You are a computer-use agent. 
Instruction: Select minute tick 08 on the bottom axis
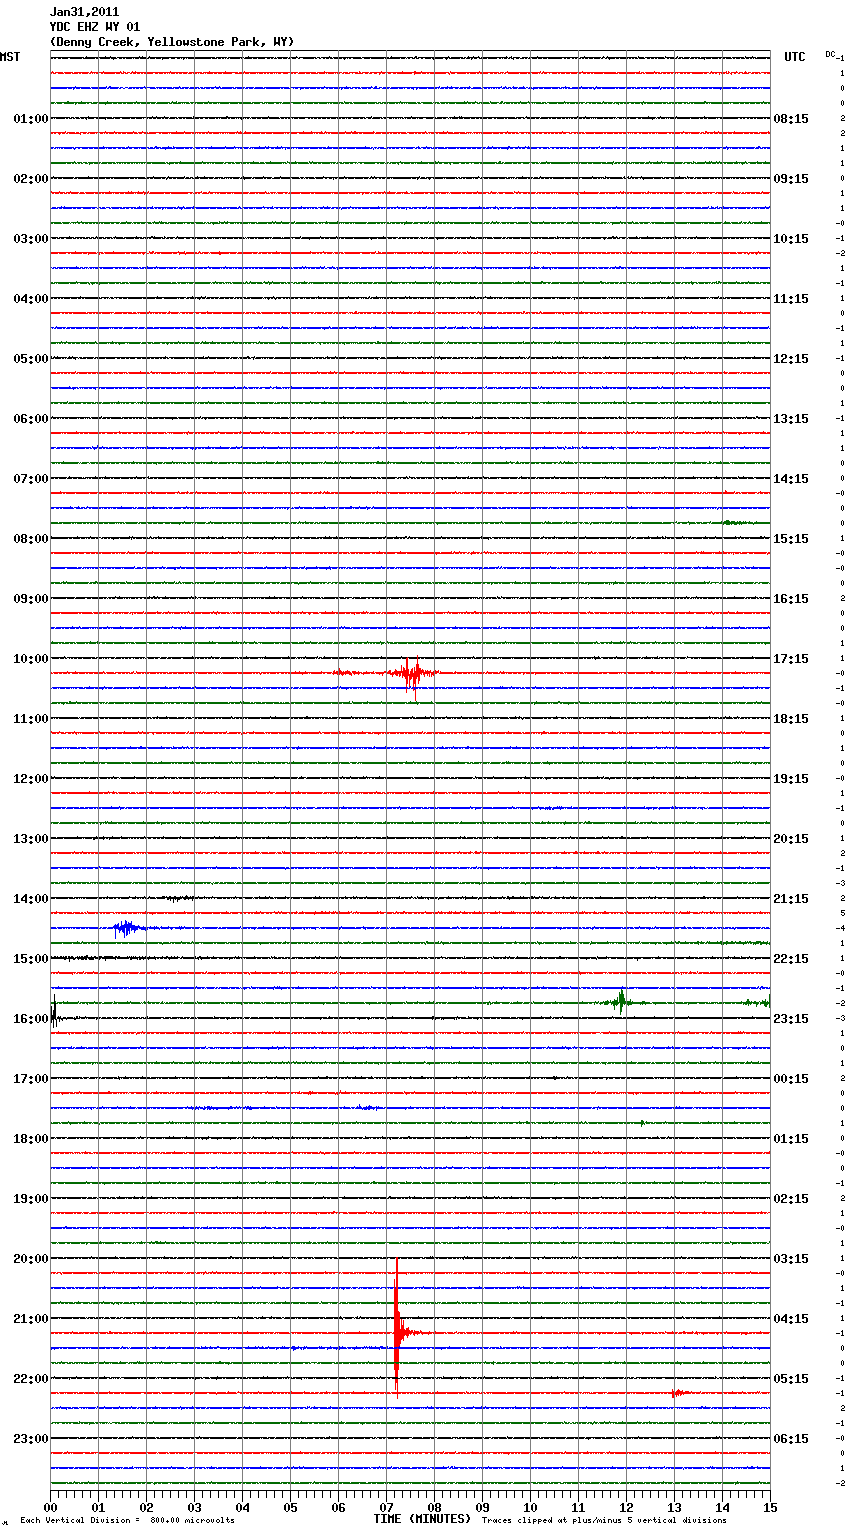[434, 1507]
